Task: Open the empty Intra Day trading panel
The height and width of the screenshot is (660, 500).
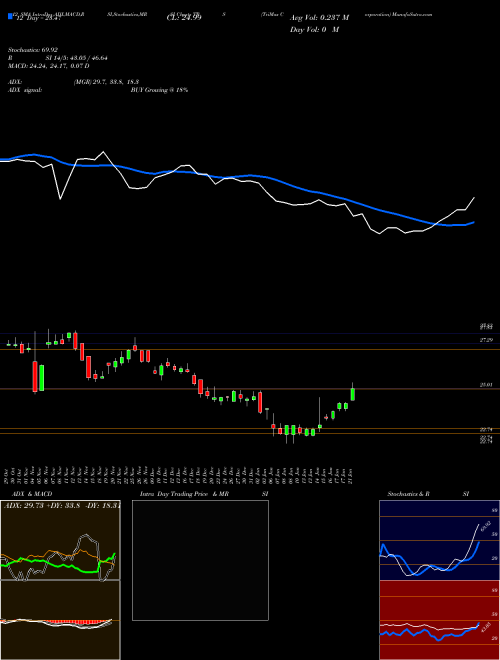Action: click(200, 560)
